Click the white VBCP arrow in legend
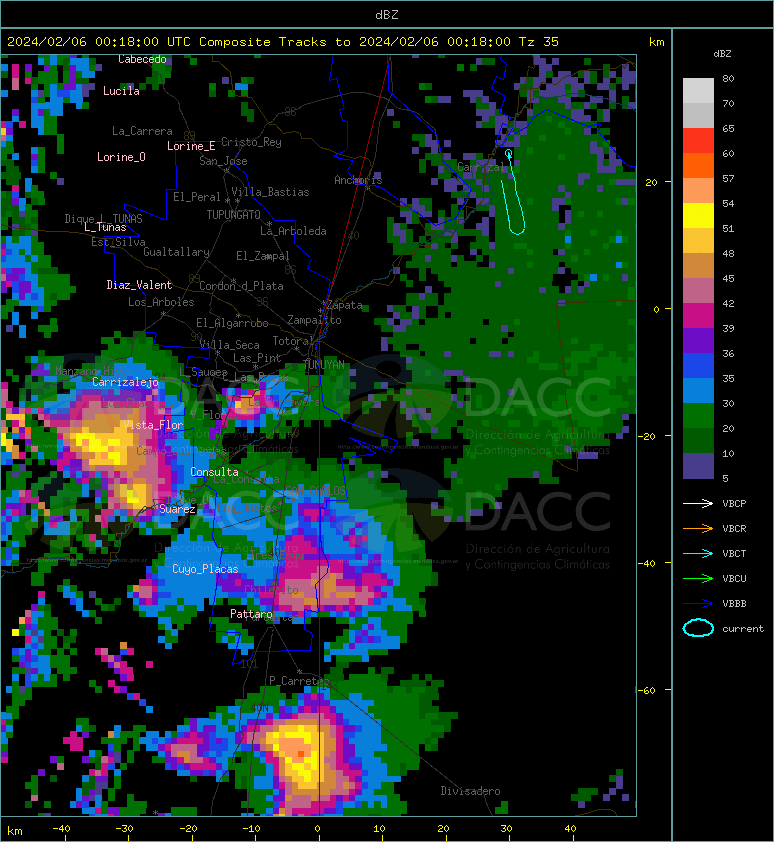This screenshot has height=842, width=774. (x=698, y=503)
